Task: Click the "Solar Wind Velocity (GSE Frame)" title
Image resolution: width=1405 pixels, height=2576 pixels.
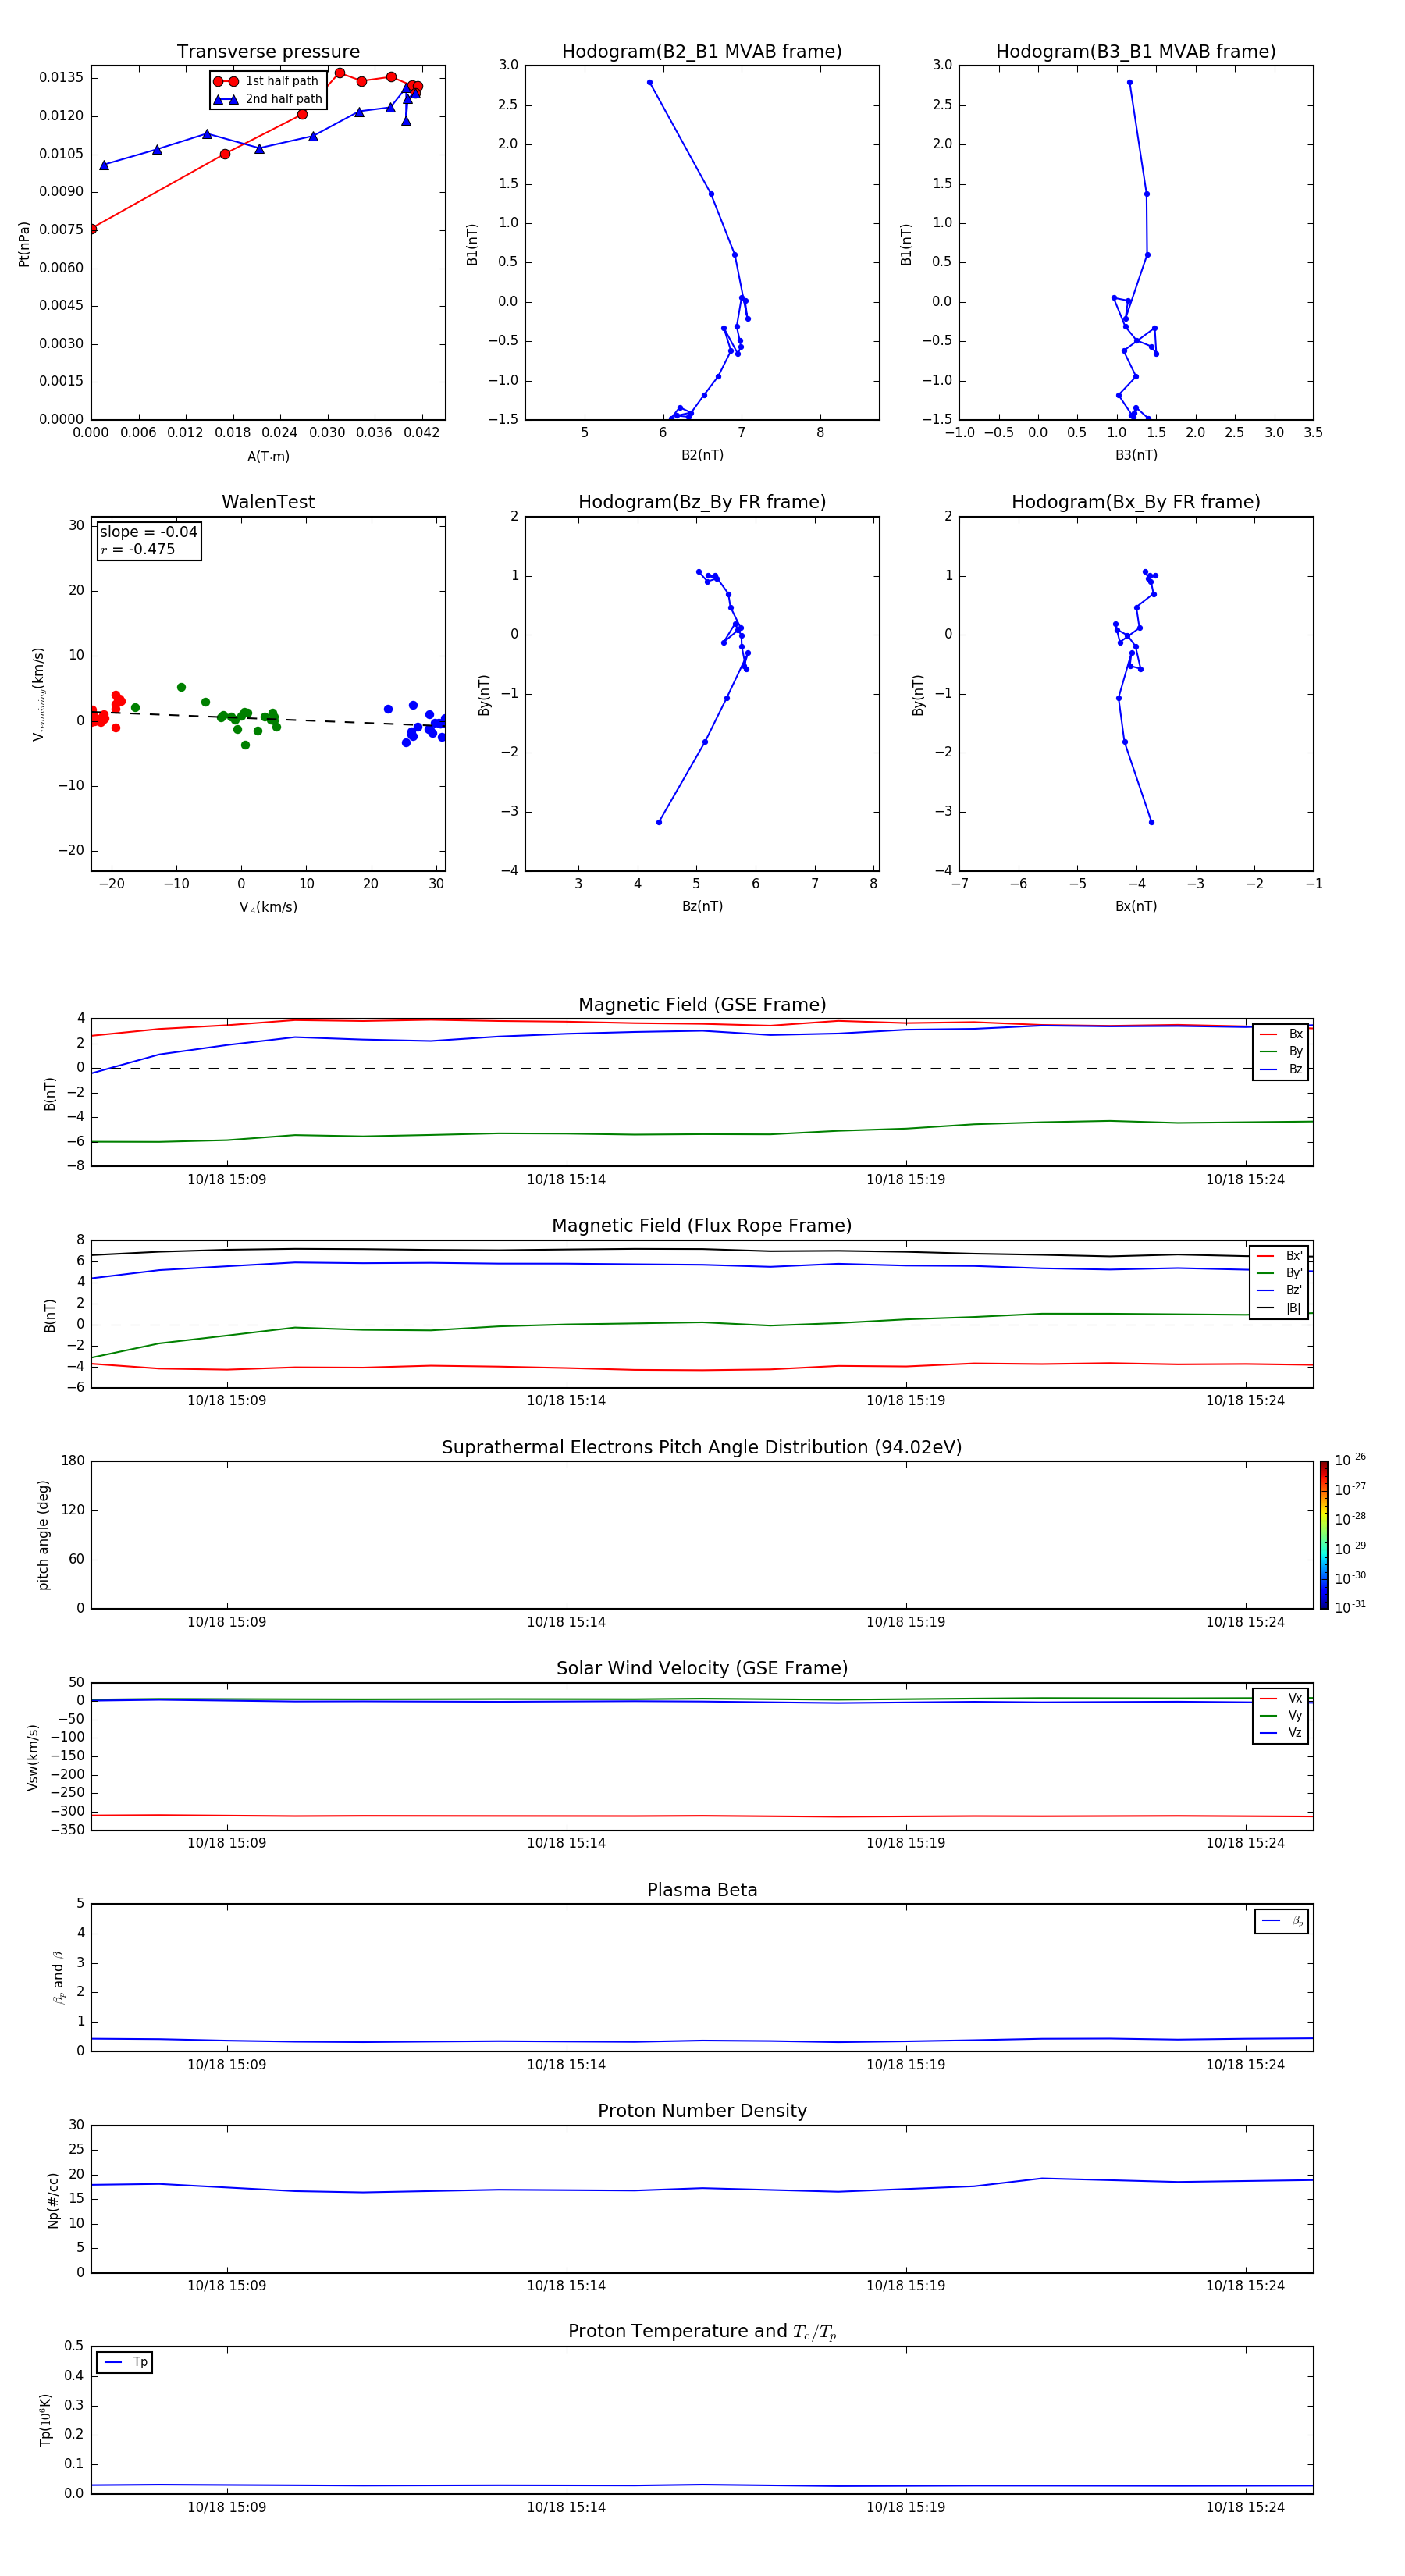Action: point(702,1668)
